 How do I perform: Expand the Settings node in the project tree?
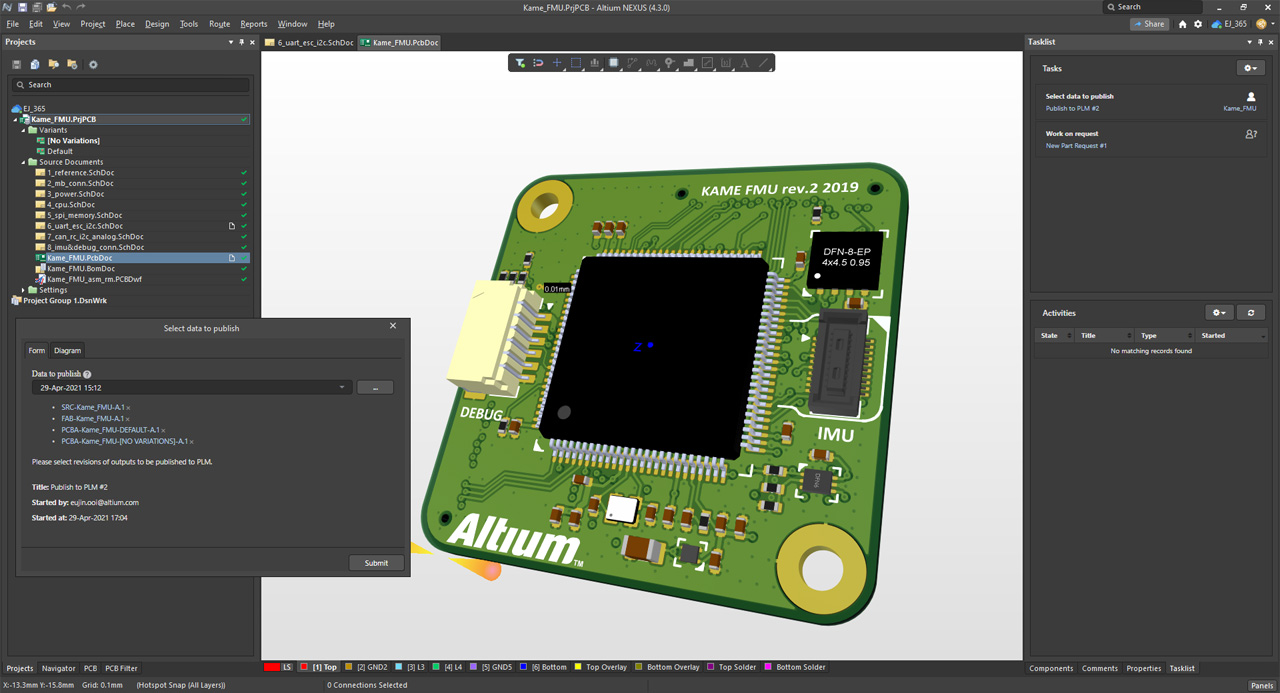(22, 289)
